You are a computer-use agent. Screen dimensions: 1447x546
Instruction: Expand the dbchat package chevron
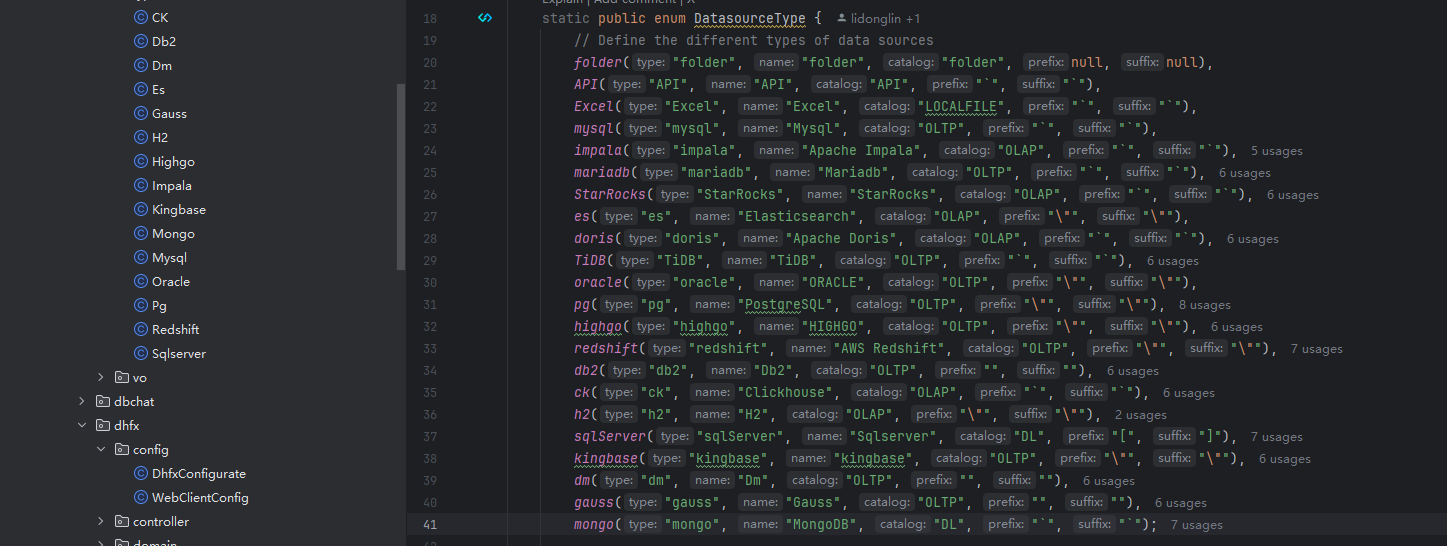[x=82, y=401]
